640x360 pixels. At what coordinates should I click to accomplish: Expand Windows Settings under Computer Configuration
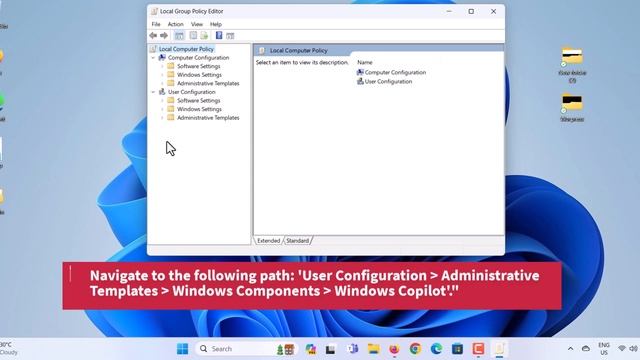coord(162,75)
